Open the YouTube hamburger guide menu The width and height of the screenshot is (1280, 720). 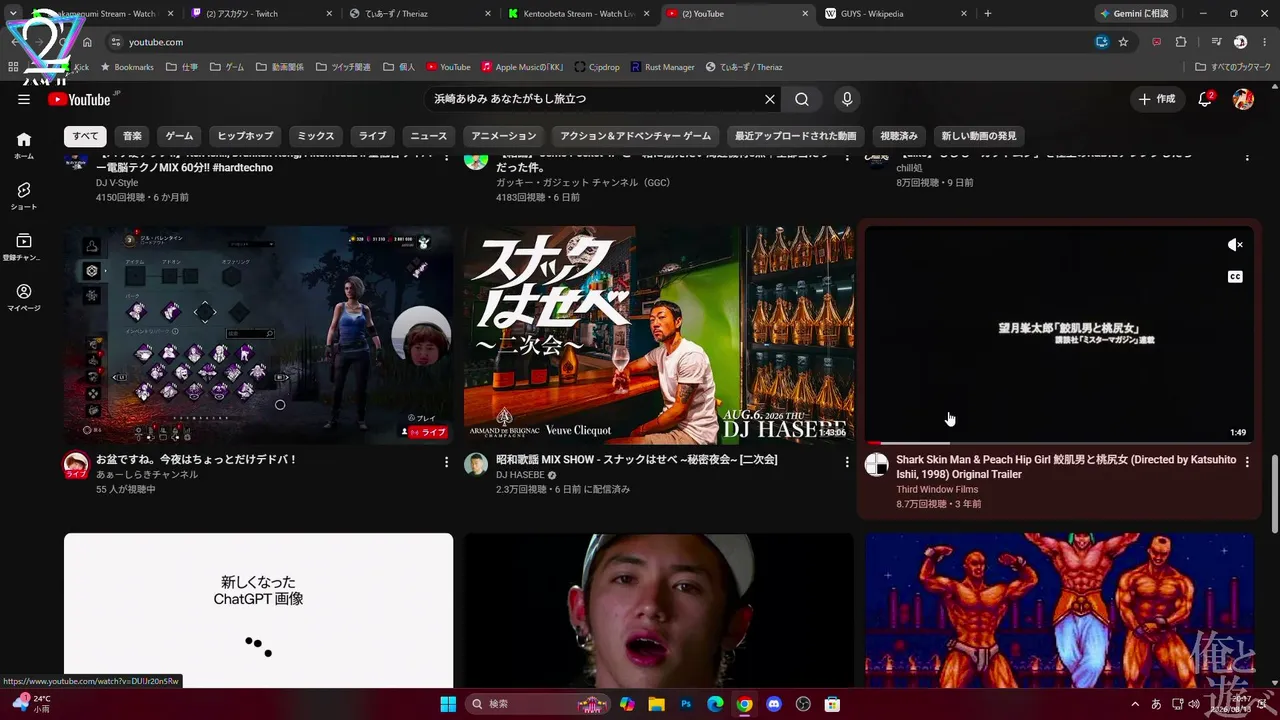click(x=24, y=99)
